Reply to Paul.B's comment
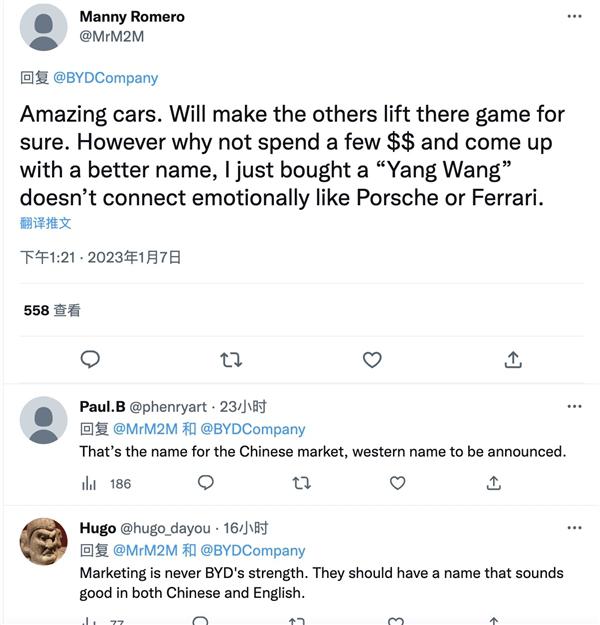The height and width of the screenshot is (625, 600). (206, 483)
